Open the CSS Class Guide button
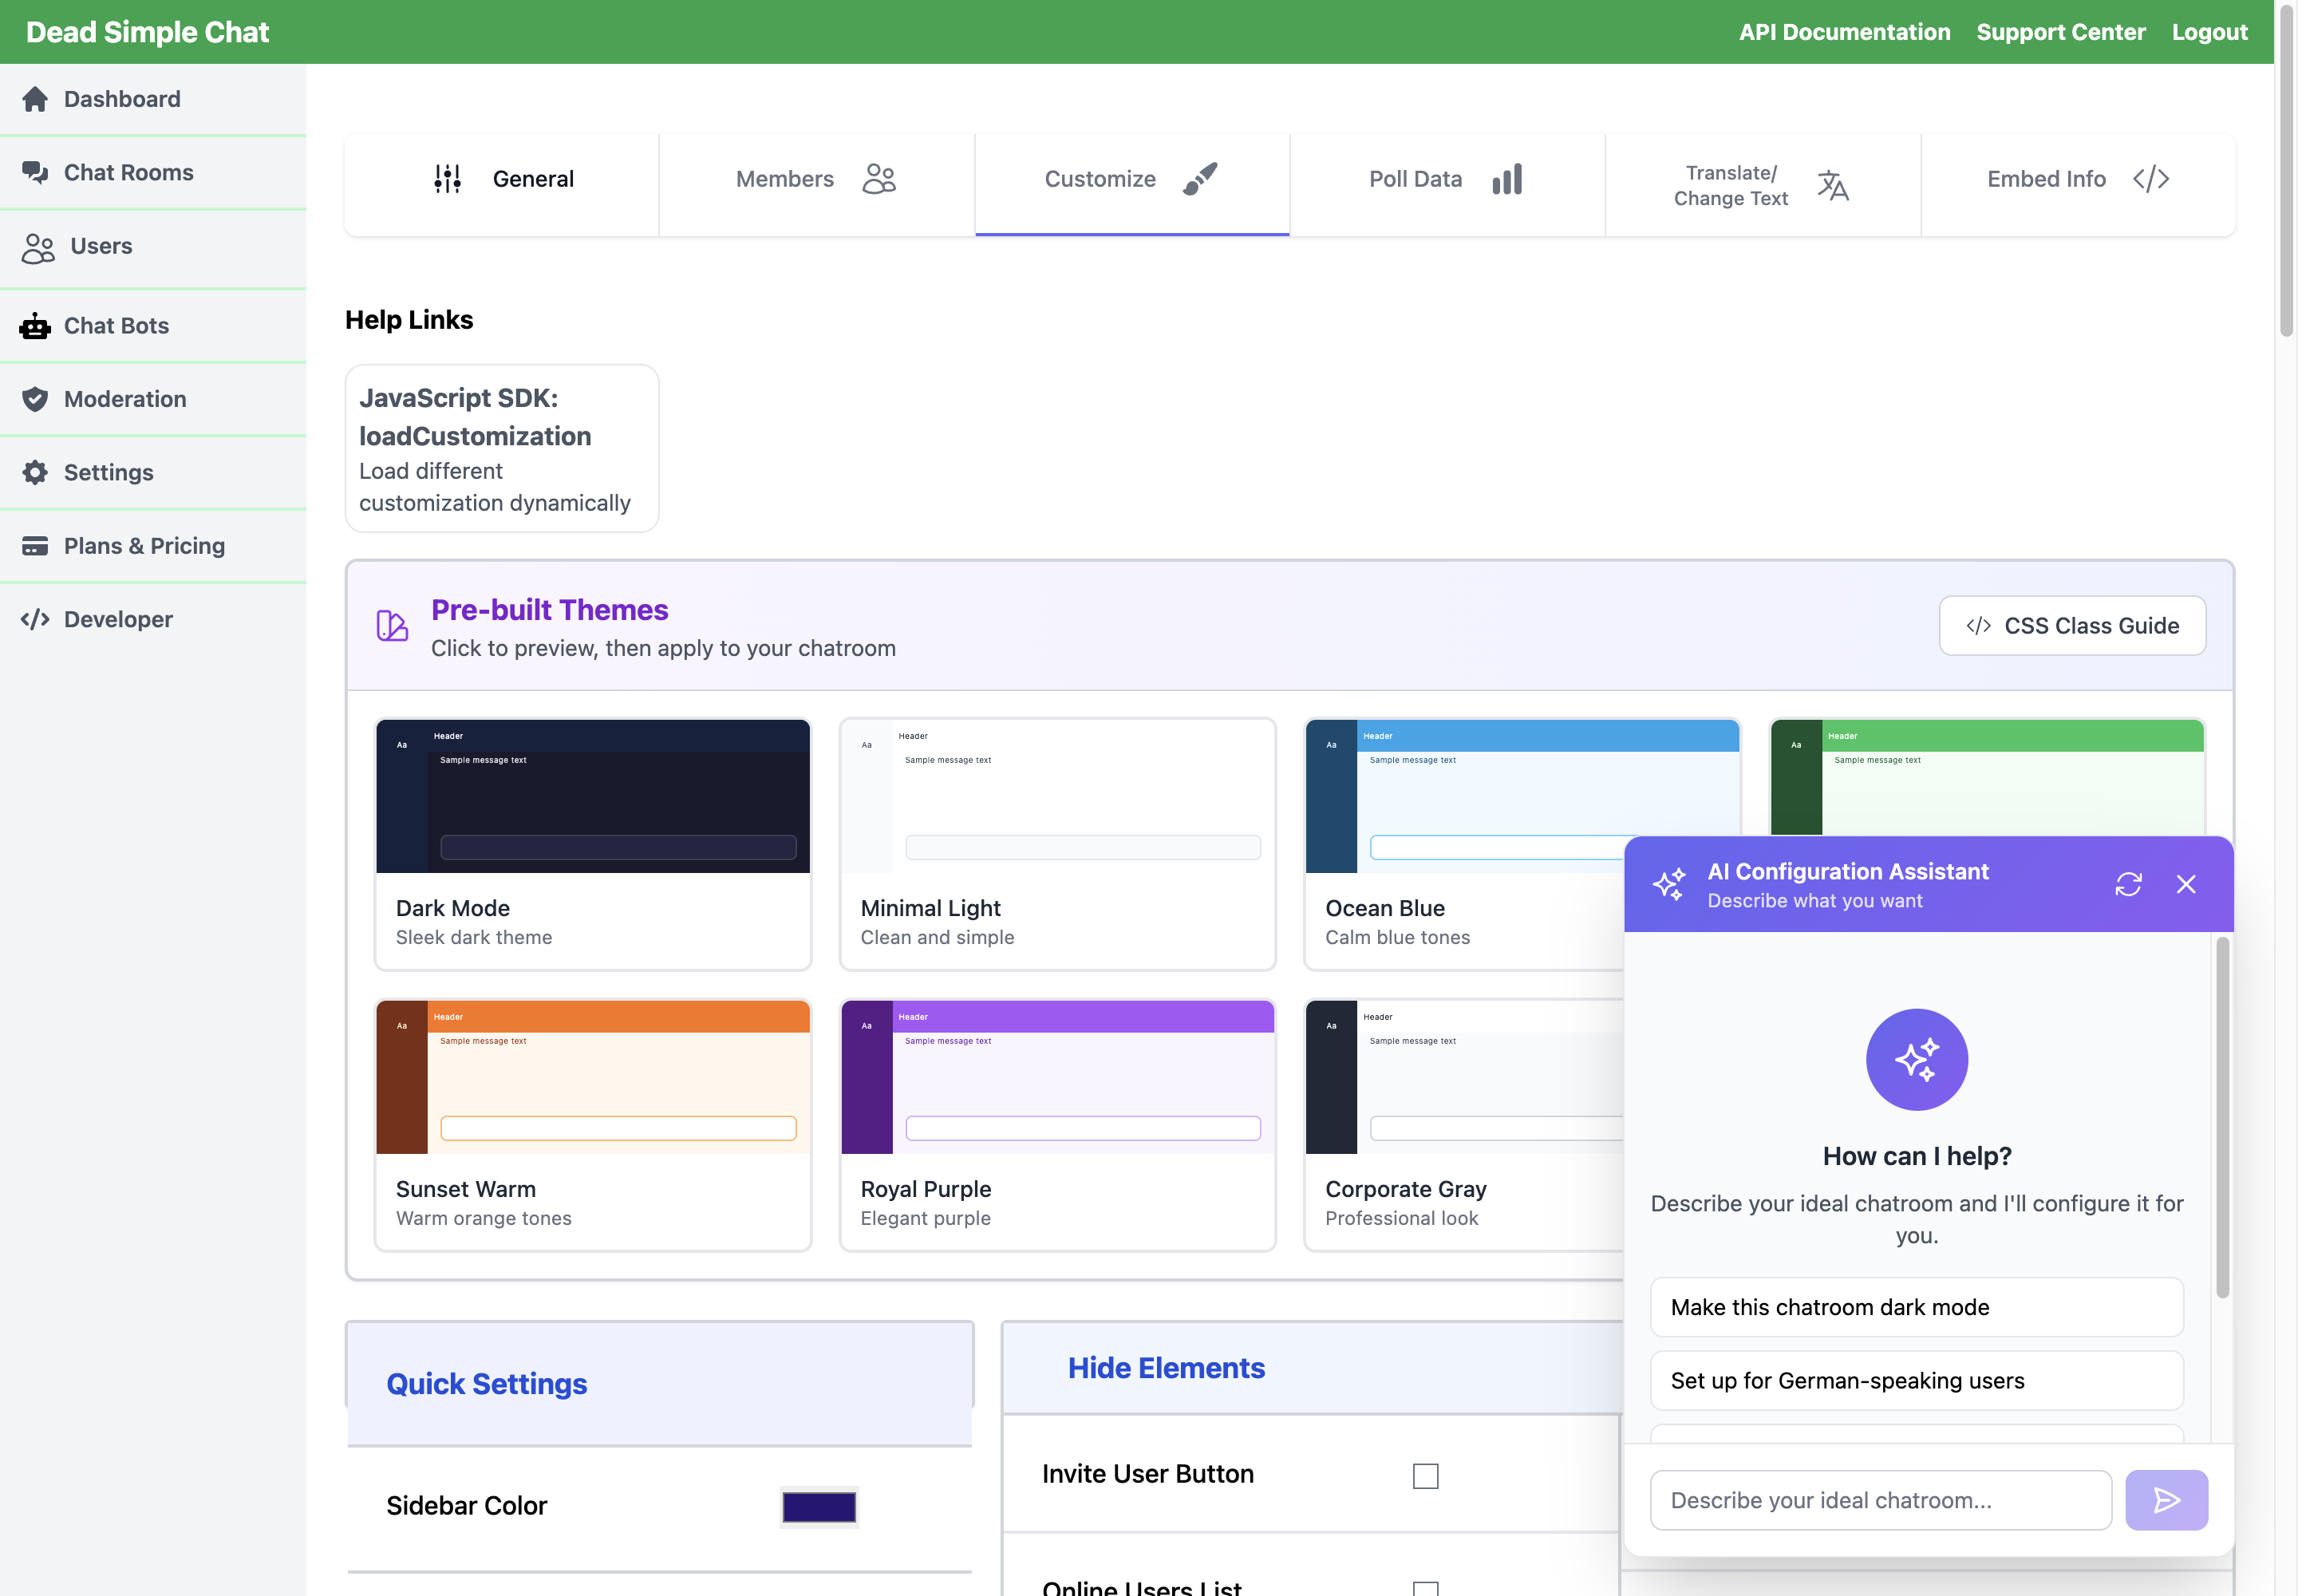2298x1596 pixels. tap(2072, 625)
